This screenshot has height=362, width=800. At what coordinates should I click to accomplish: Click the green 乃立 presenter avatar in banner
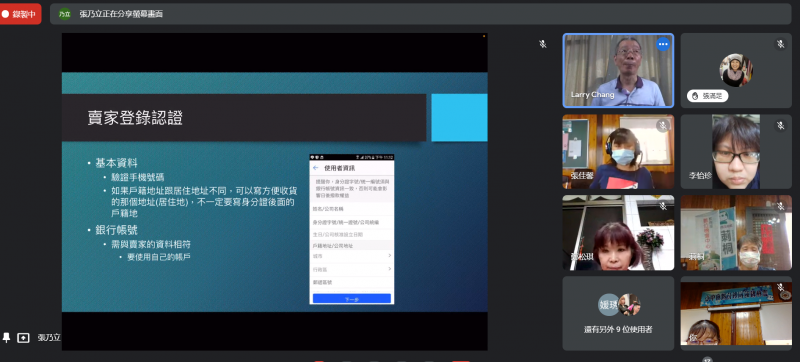pos(65,14)
